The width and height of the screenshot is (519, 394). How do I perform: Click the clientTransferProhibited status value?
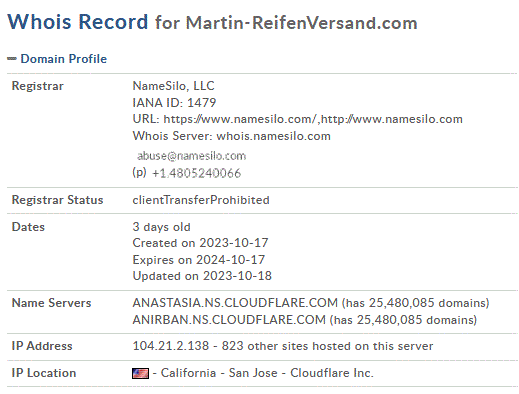tap(201, 200)
